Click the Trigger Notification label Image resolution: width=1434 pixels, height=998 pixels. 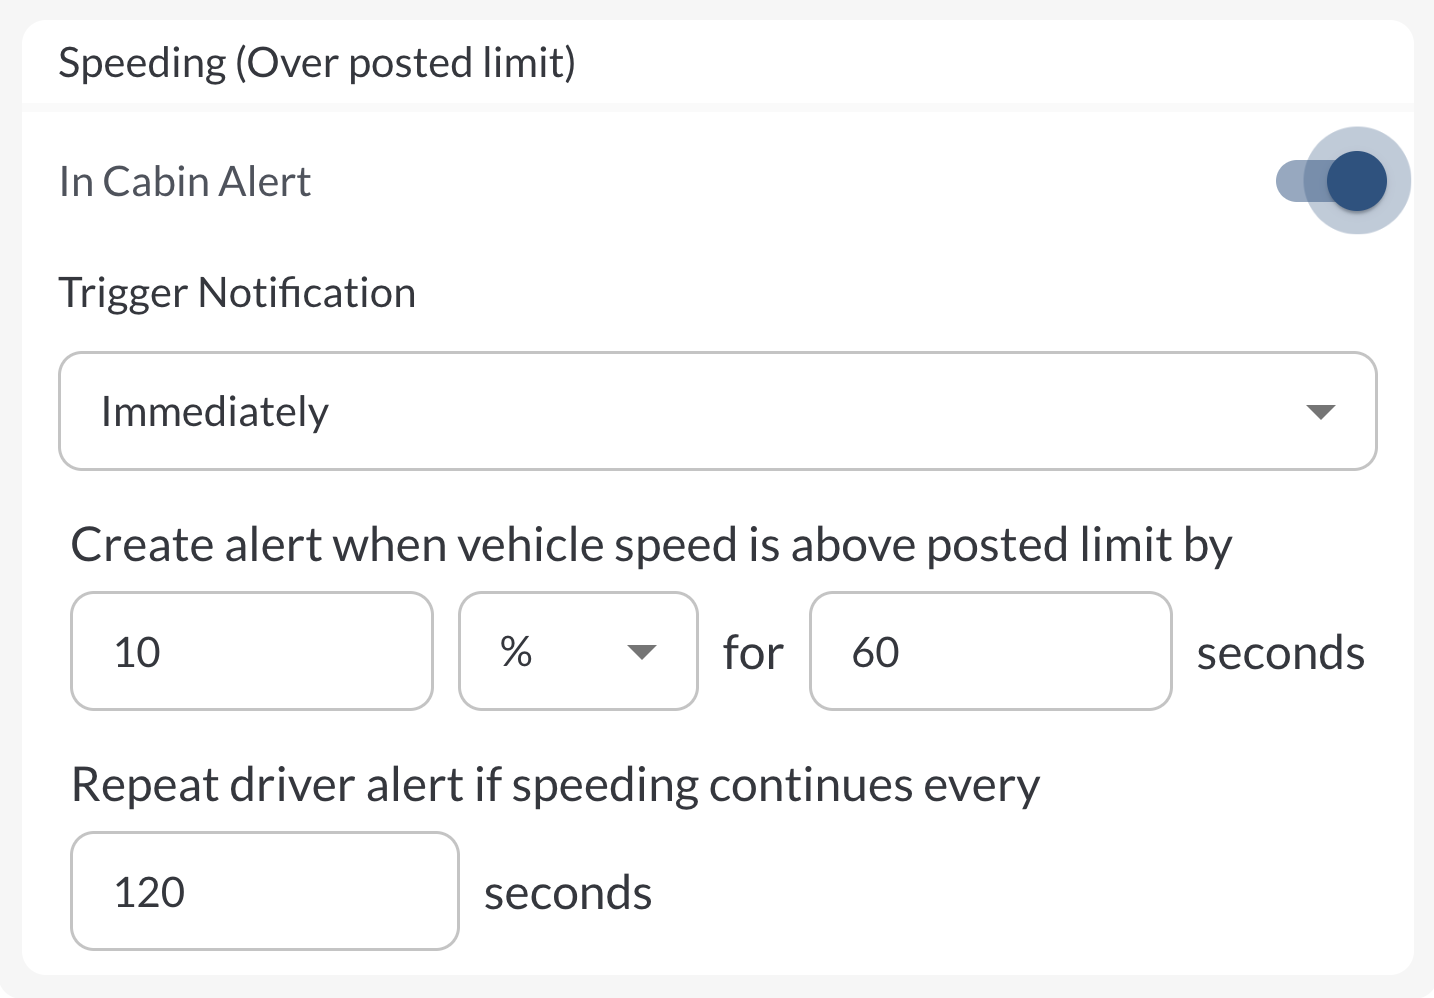[x=237, y=293]
